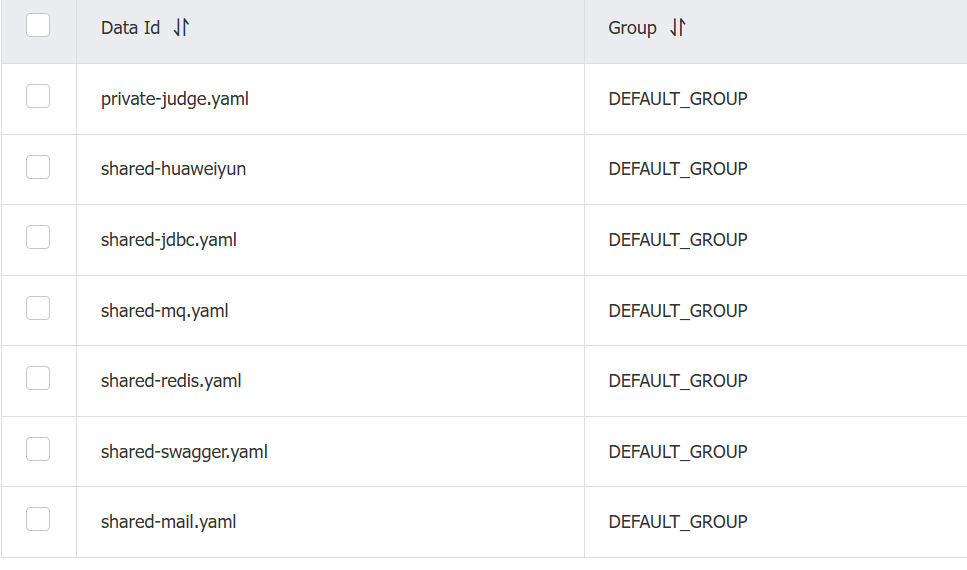Click the Group column header
967x570 pixels.
(632, 28)
